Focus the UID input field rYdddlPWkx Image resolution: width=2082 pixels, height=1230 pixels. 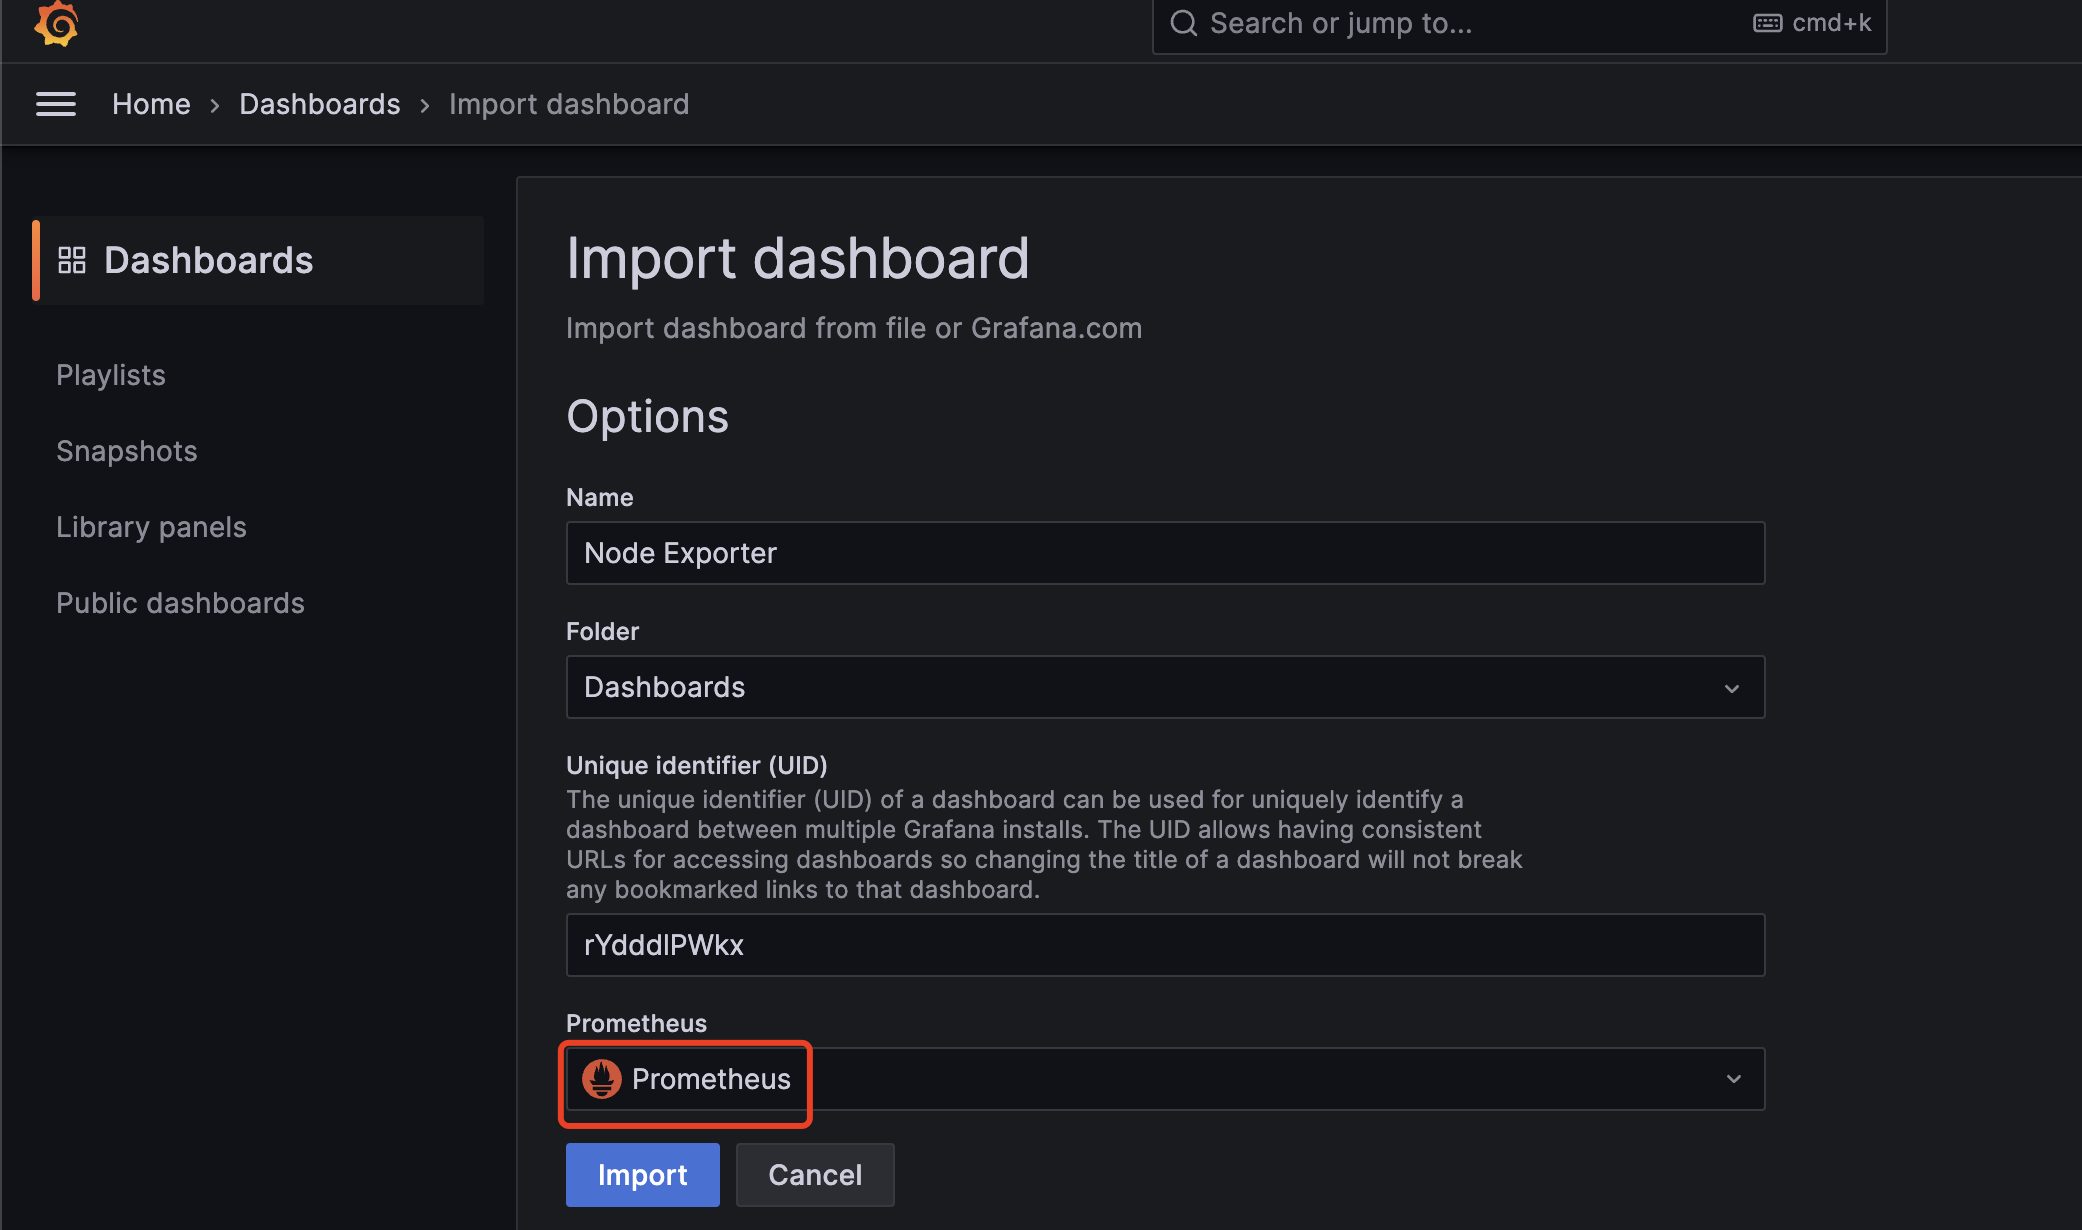1165,945
